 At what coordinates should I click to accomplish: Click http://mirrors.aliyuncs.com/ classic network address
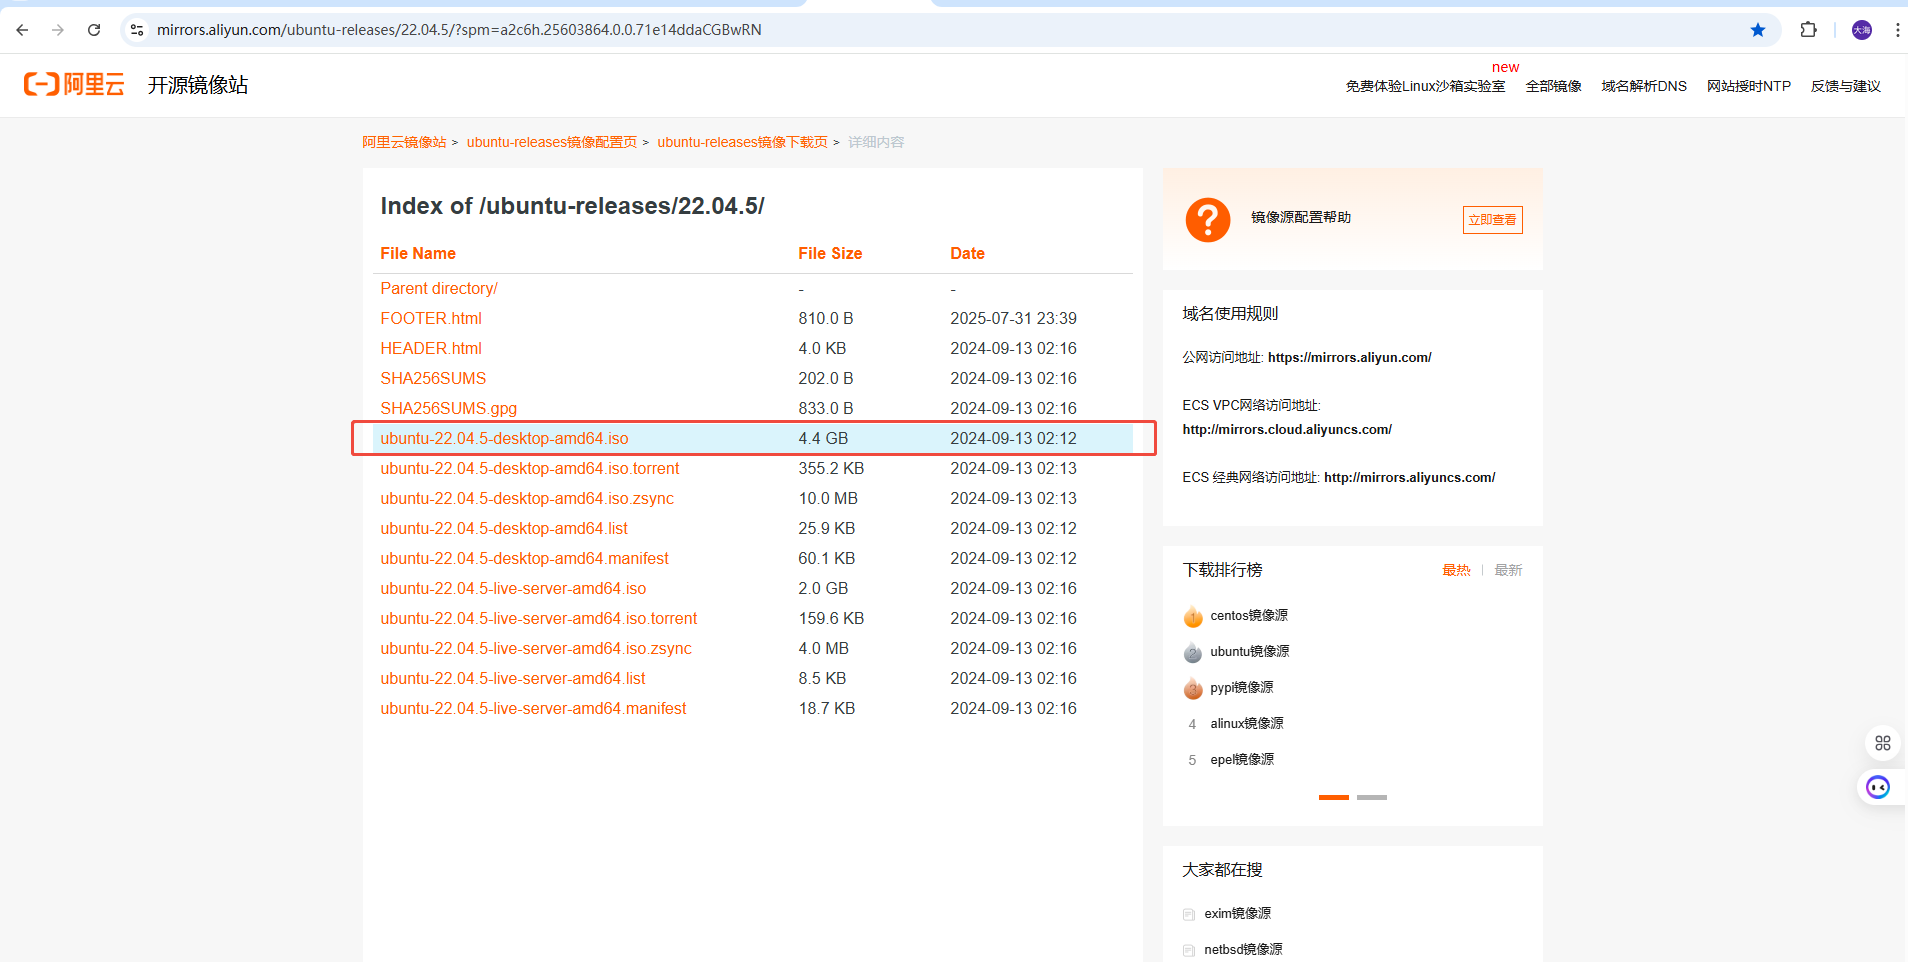pyautogui.click(x=1409, y=477)
